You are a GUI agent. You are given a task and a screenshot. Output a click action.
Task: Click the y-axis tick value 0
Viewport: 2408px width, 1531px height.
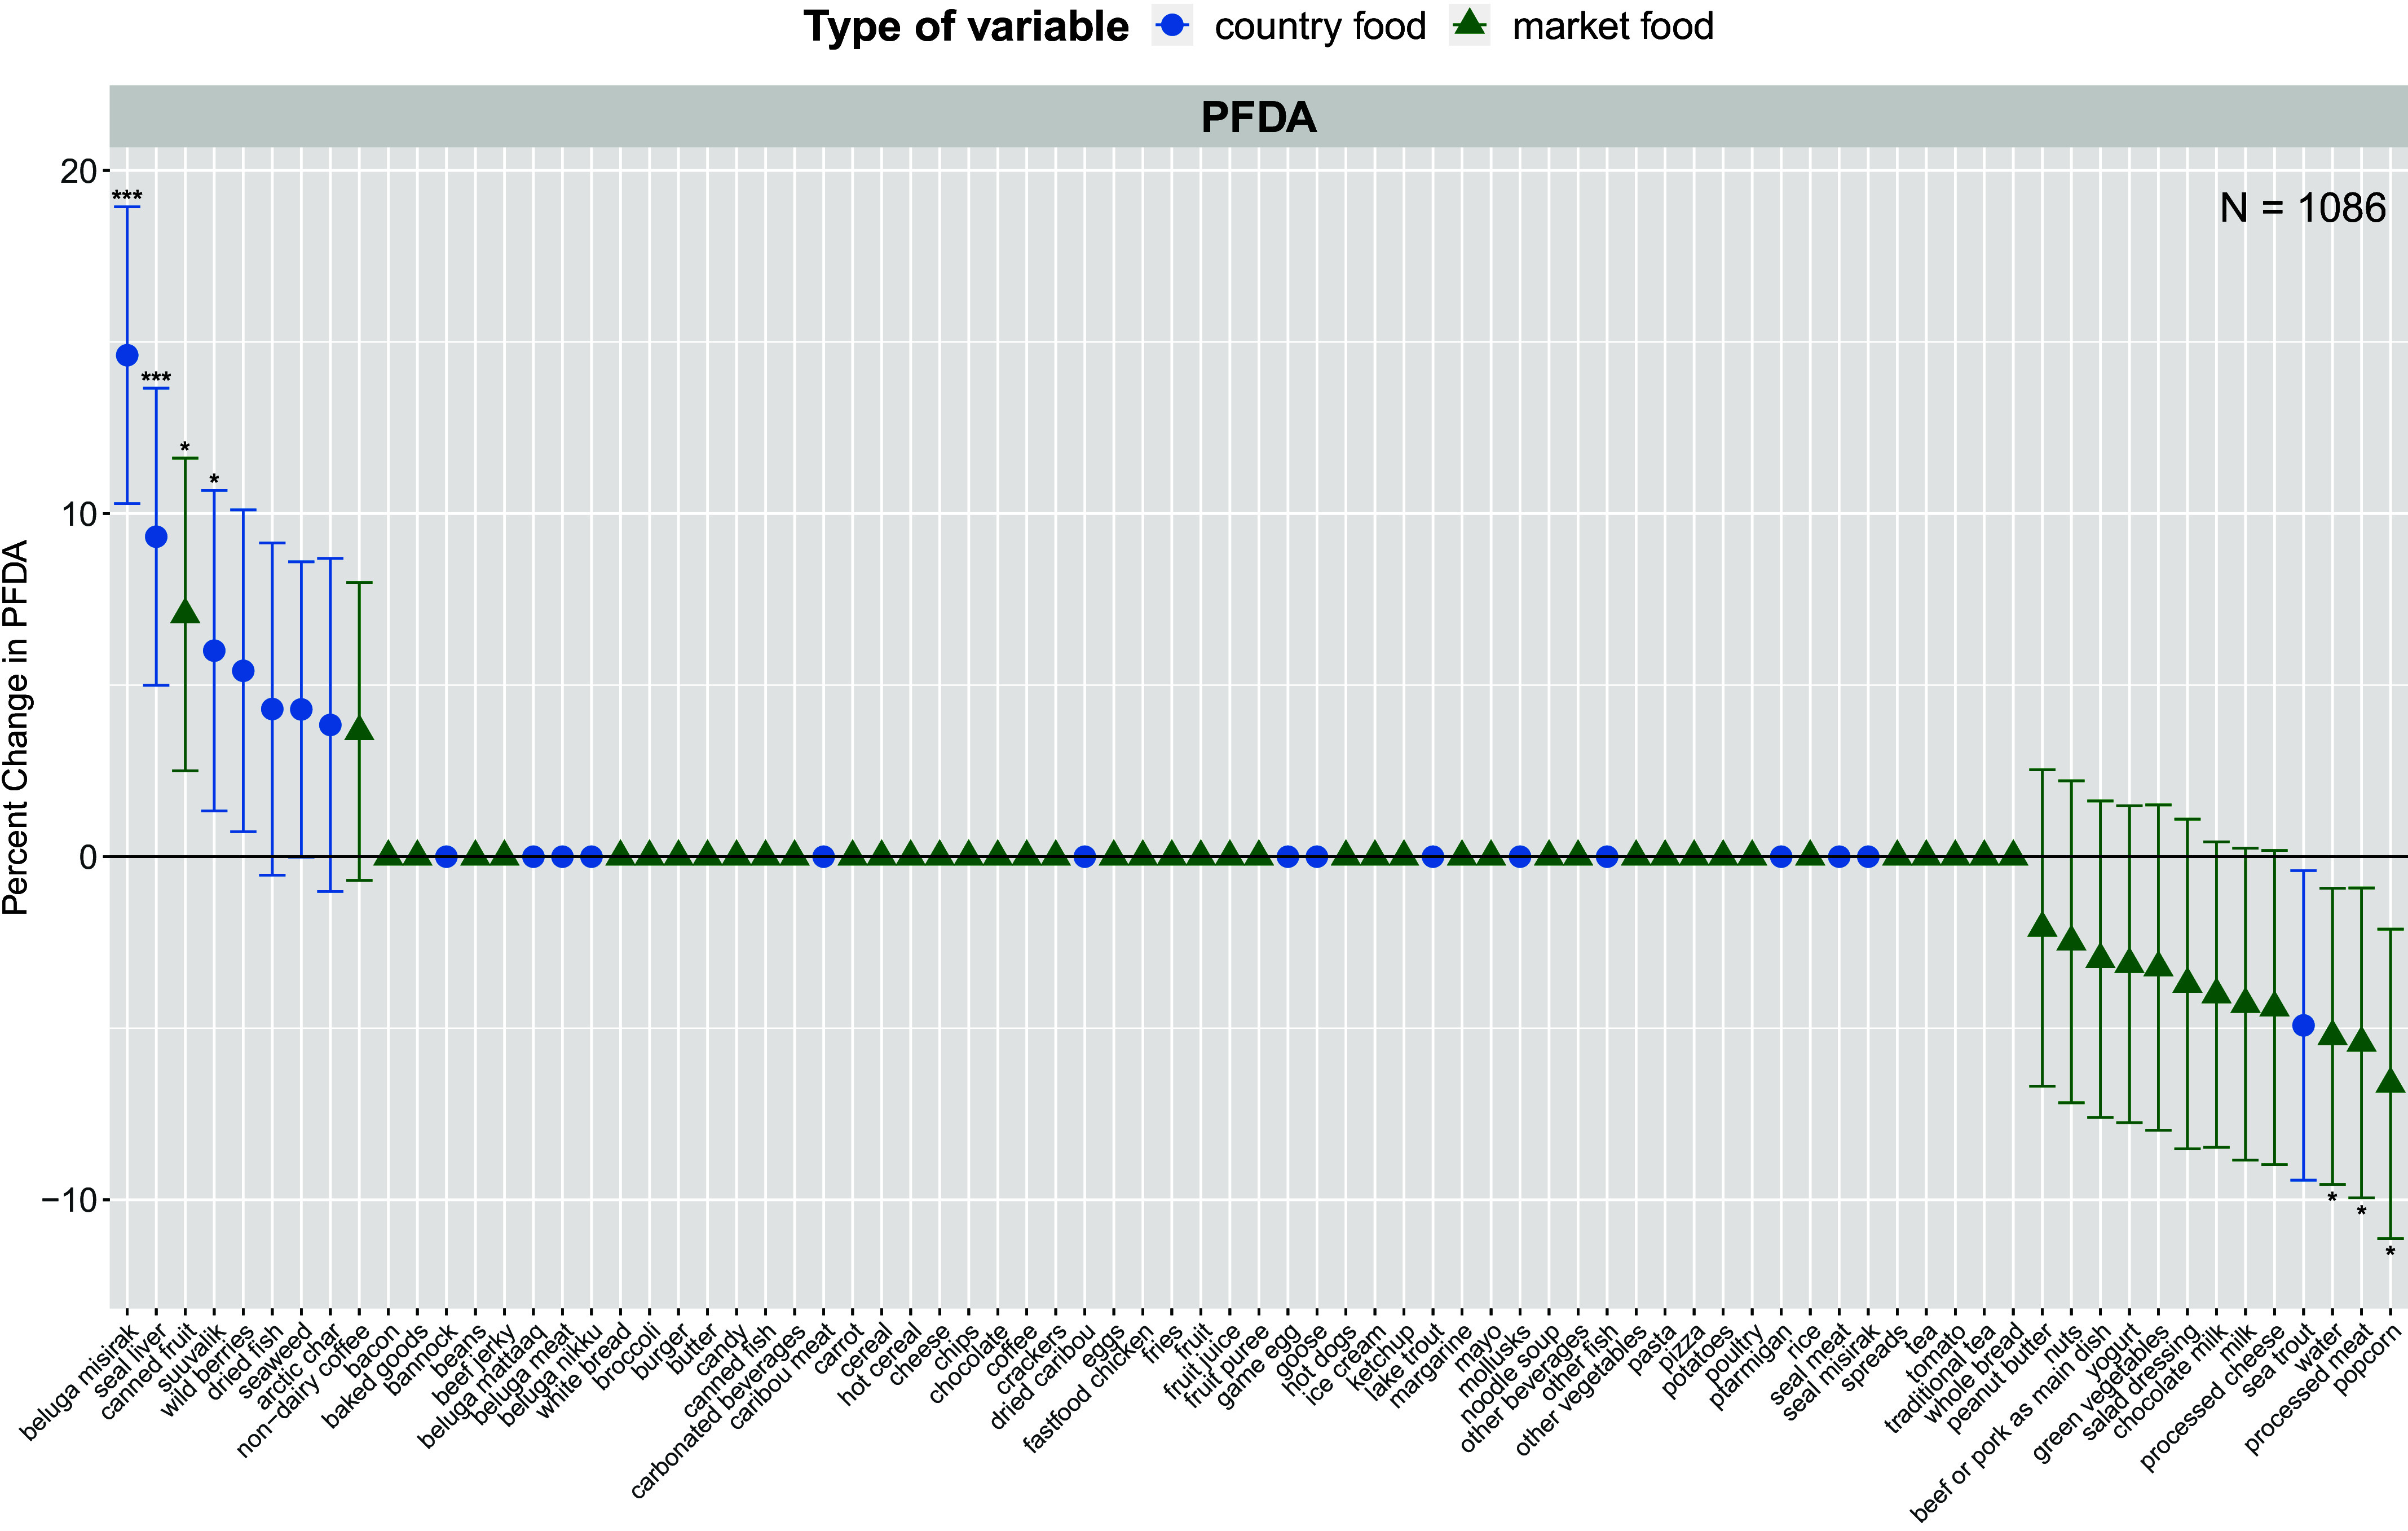click(x=88, y=857)
